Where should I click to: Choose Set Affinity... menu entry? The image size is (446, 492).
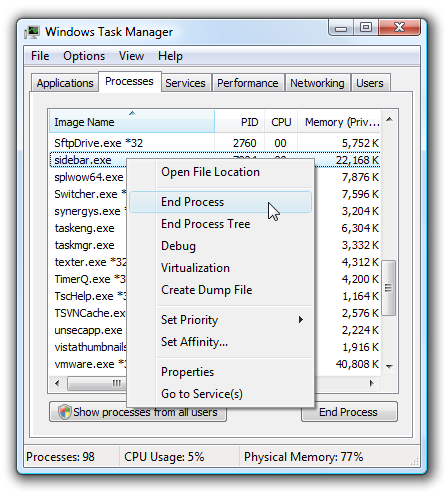point(220,342)
